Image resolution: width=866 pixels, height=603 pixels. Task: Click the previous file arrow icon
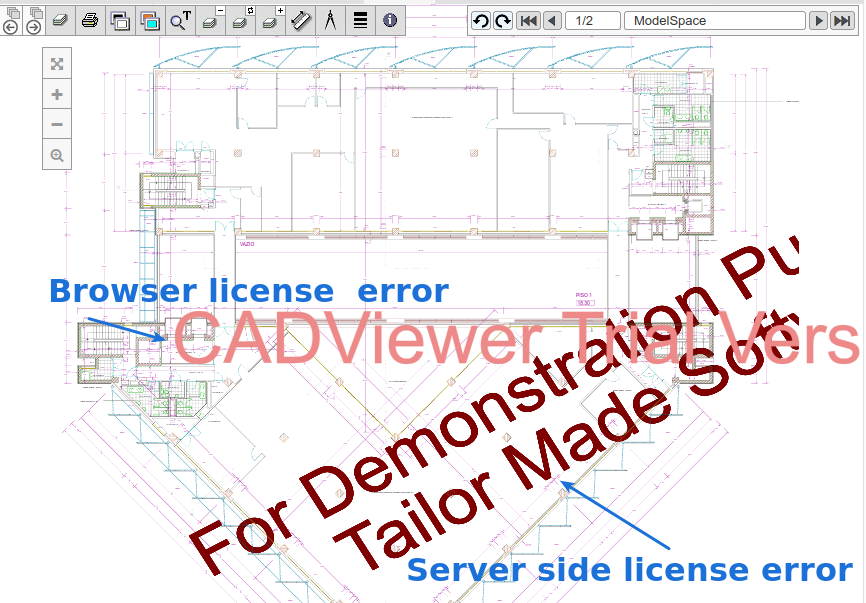coord(11,20)
